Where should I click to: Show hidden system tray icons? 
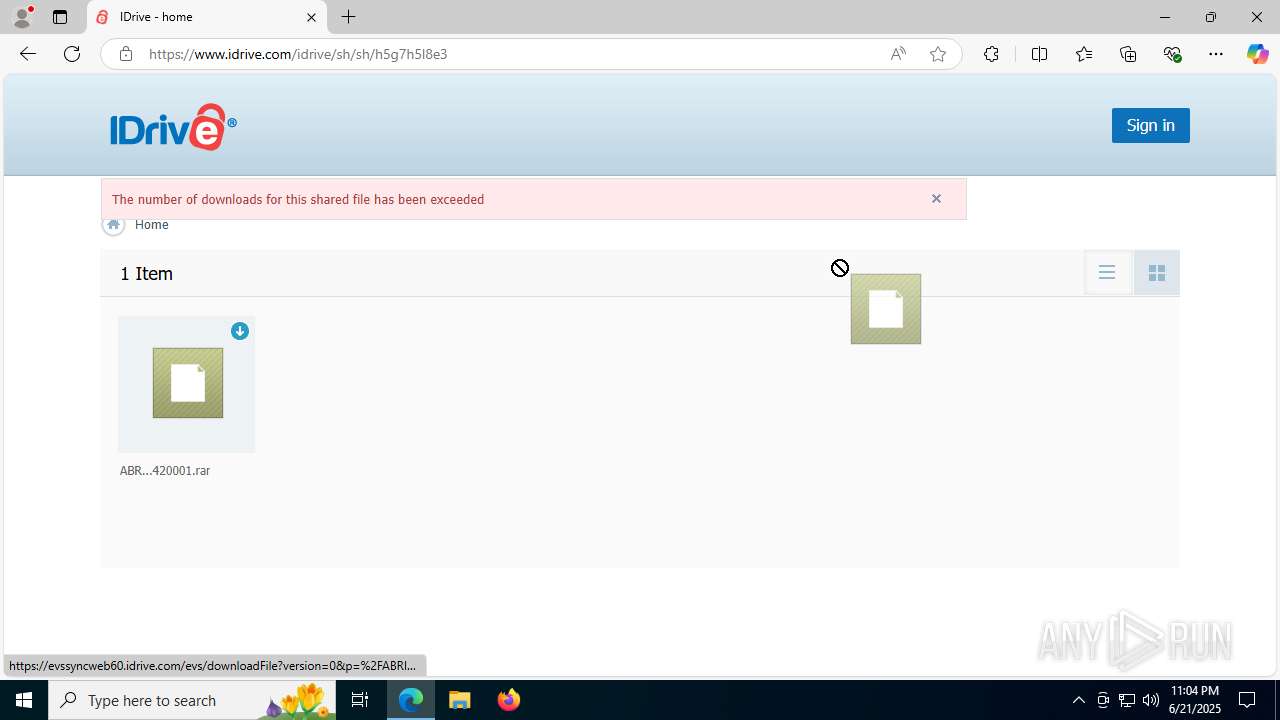(x=1078, y=700)
